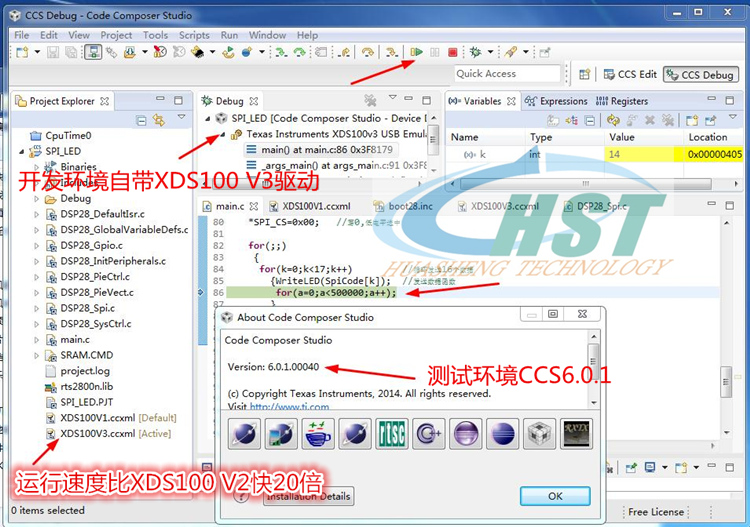Click the Link with Editor icon in Project Explorer
750x527 pixels.
point(159,120)
